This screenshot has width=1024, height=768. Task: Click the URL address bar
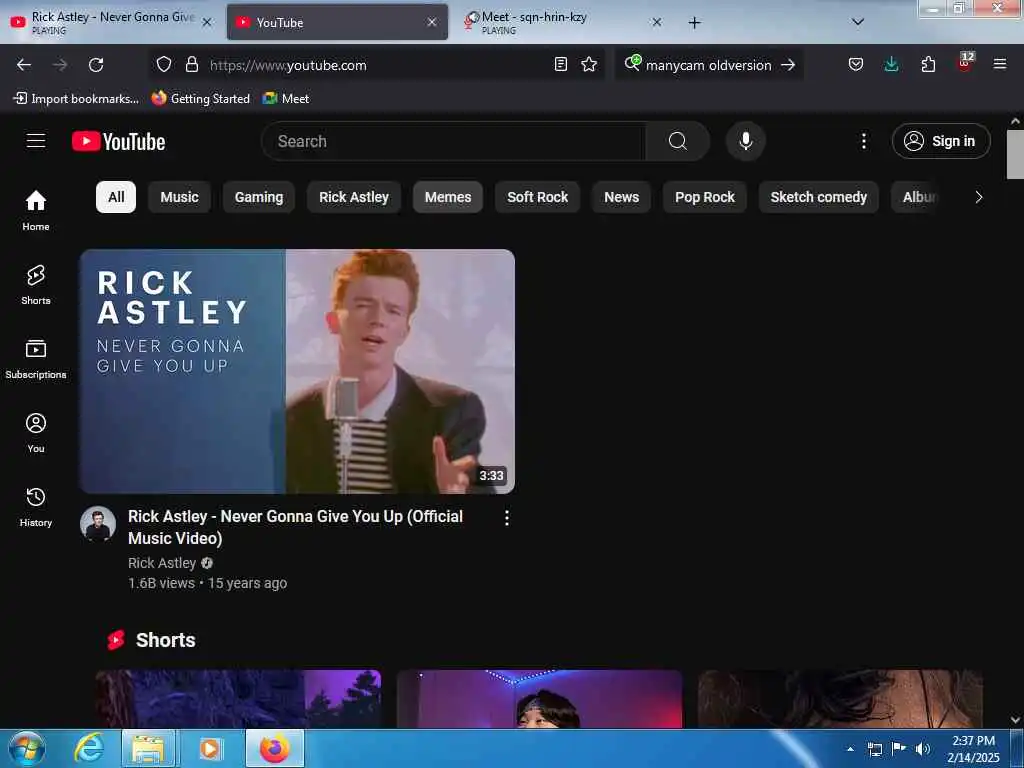377,65
